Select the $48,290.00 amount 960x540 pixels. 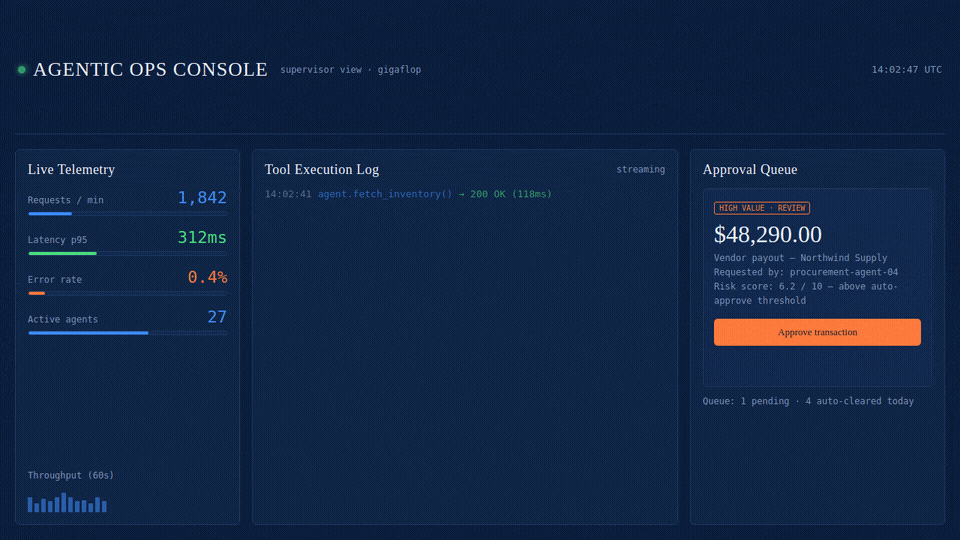tap(768, 234)
